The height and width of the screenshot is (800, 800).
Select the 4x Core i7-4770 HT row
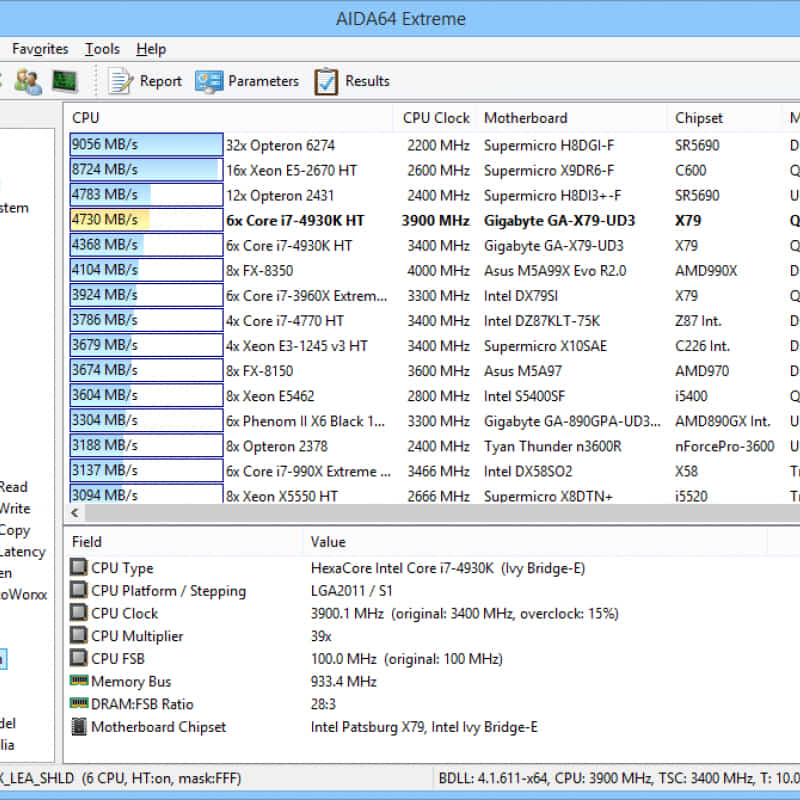click(x=434, y=320)
